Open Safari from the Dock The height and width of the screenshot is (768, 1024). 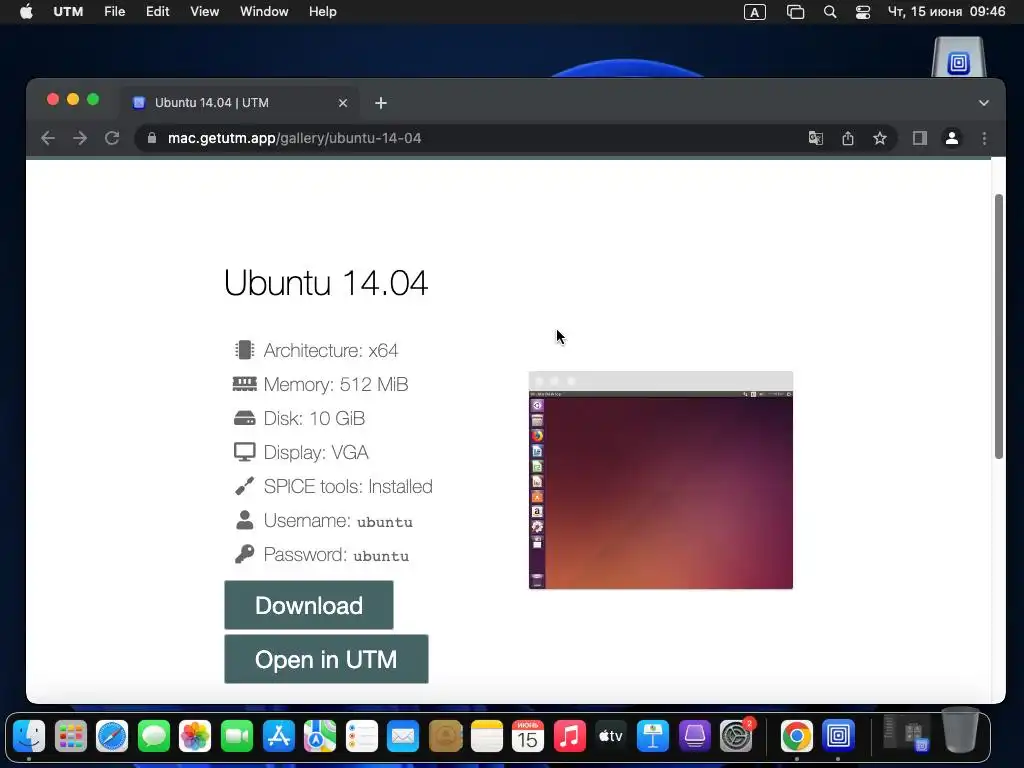click(112, 737)
